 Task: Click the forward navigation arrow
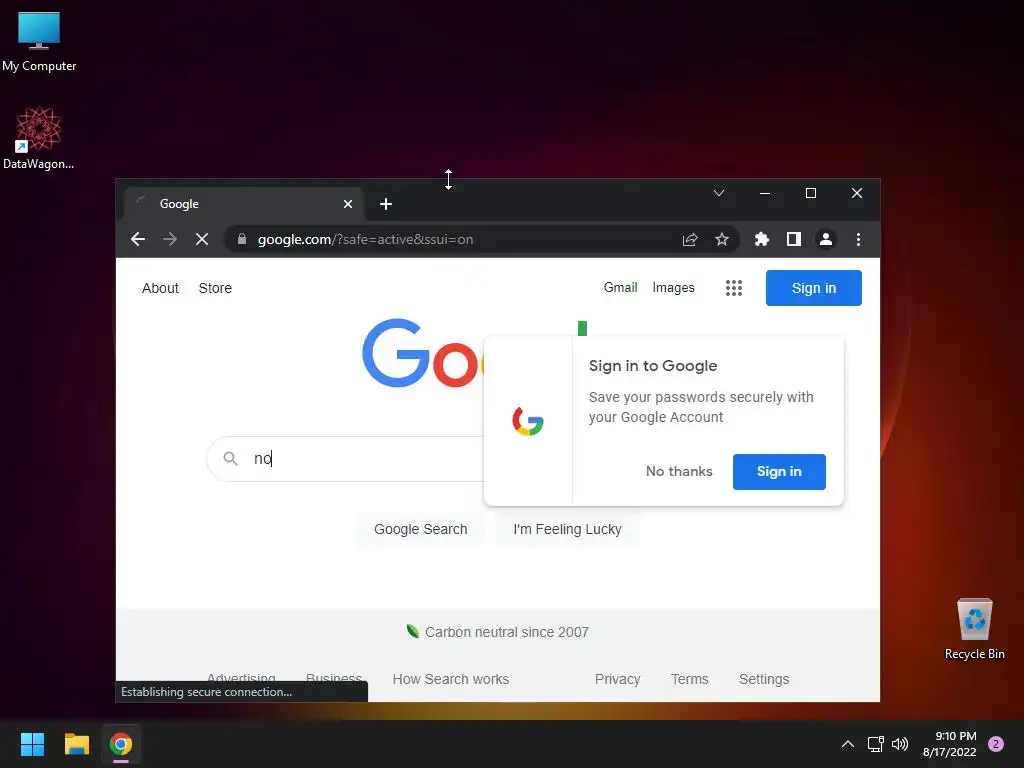[x=170, y=239]
